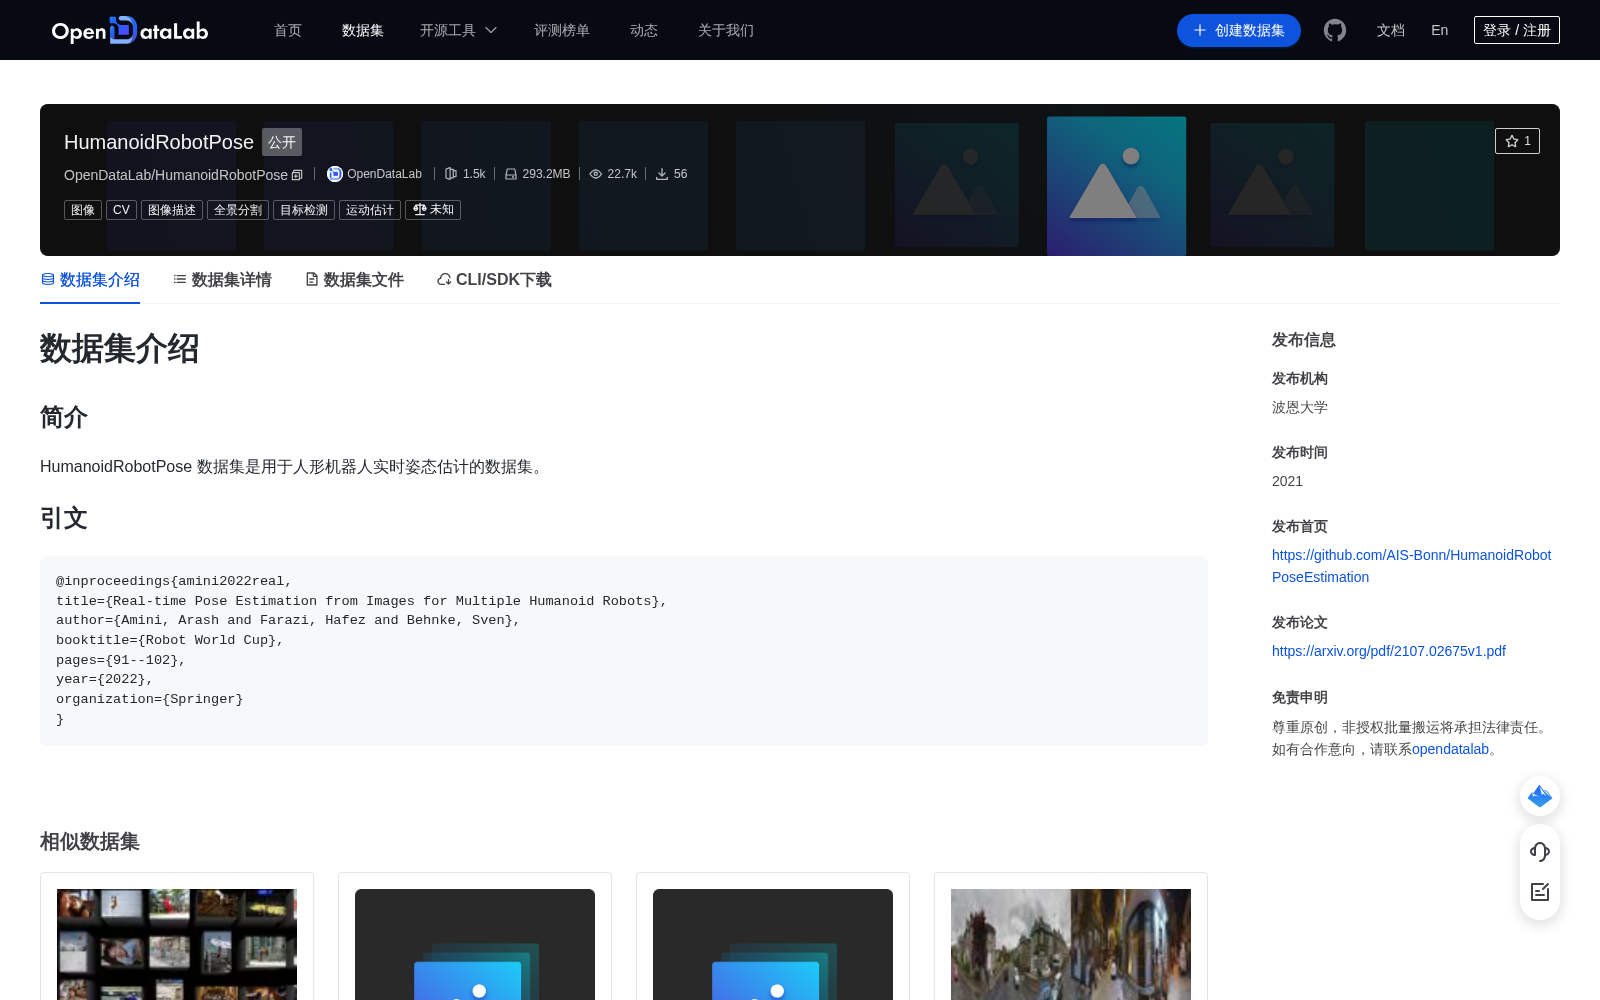Switch to 数据集文件 tab
Screen dimensions: 1600x1000
point(354,280)
